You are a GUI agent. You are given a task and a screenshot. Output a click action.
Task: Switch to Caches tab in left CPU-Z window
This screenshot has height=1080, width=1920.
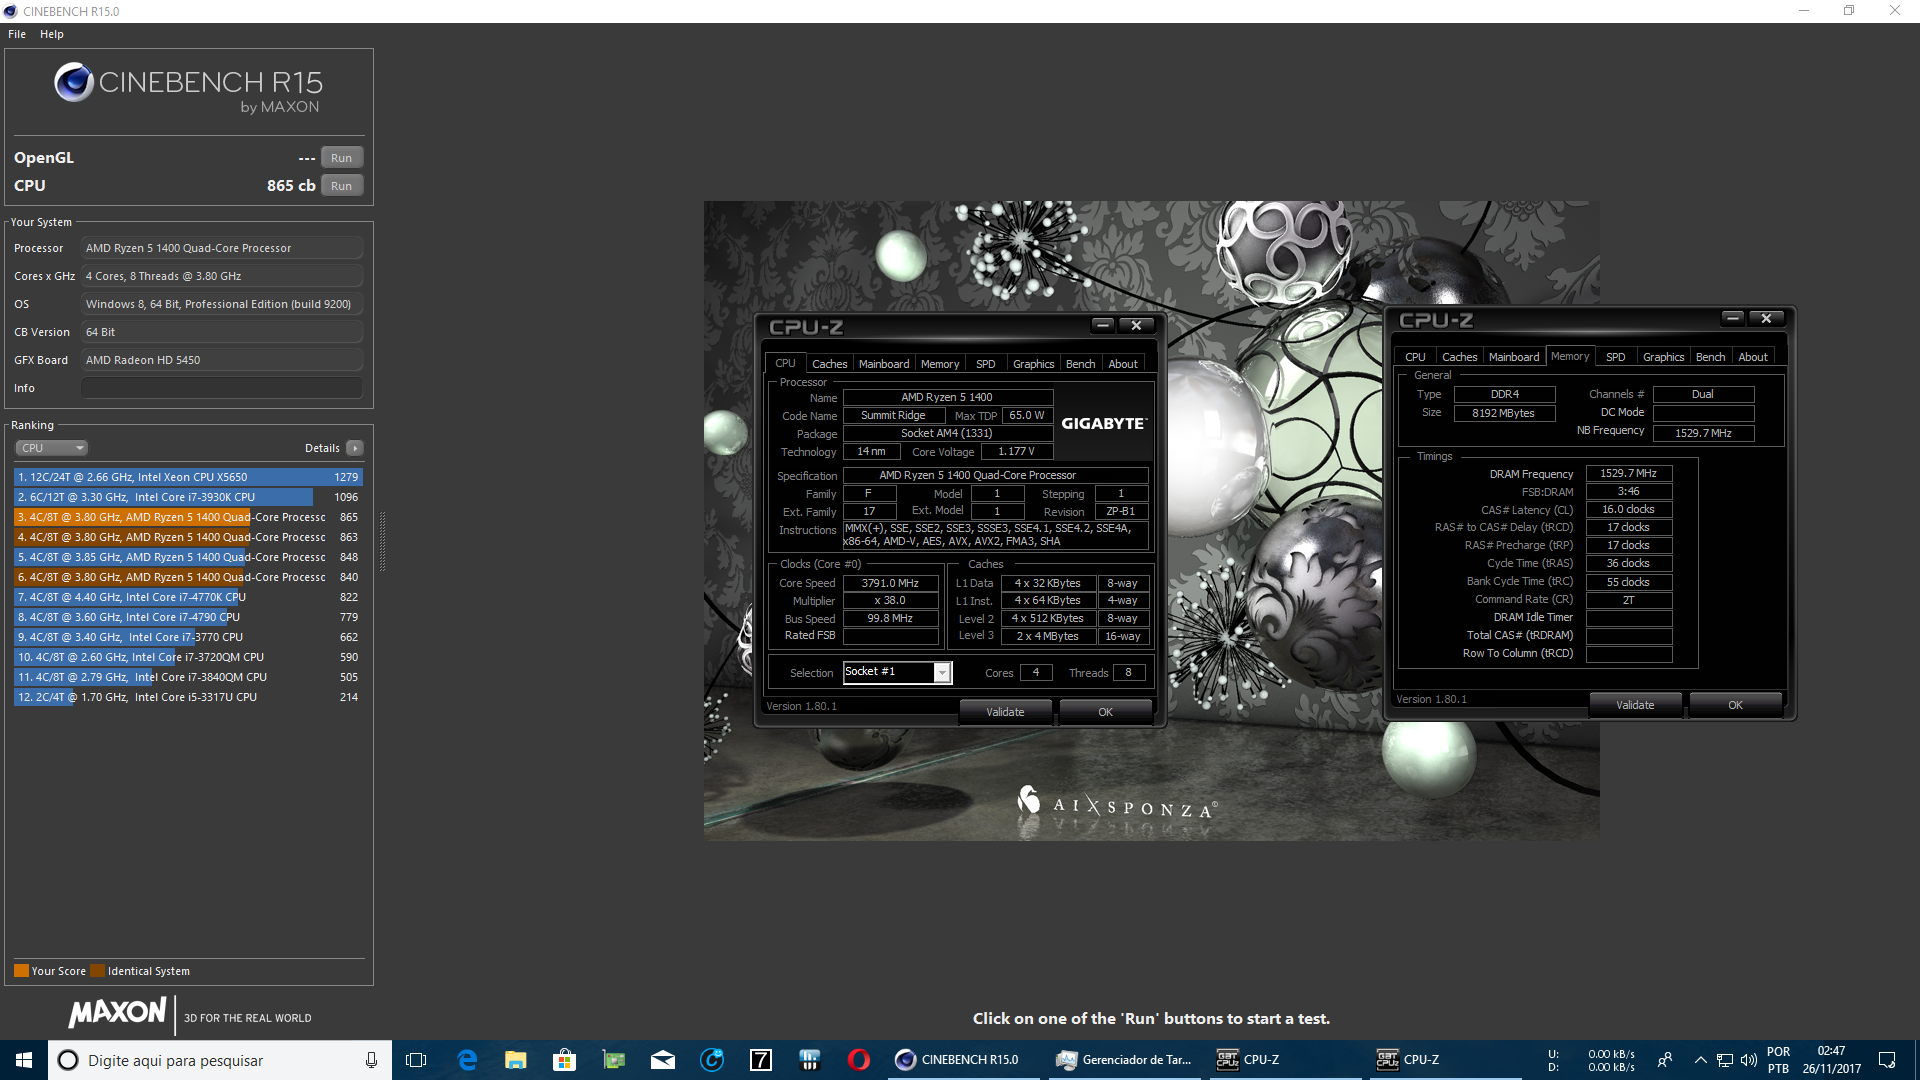coord(829,364)
